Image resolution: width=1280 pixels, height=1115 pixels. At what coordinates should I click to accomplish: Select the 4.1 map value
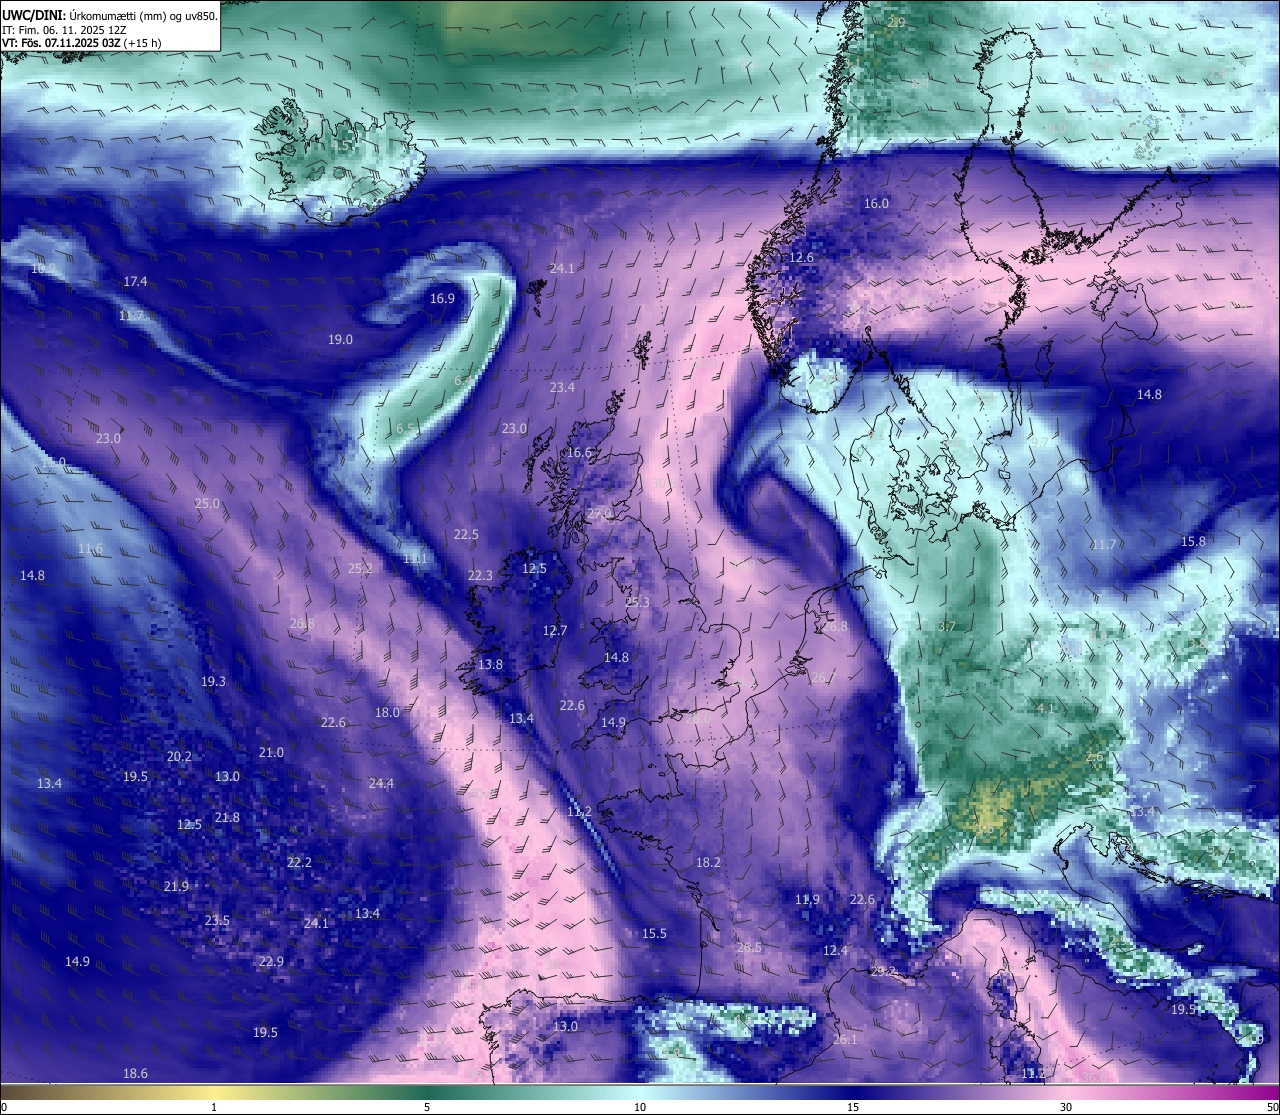(x=1046, y=707)
